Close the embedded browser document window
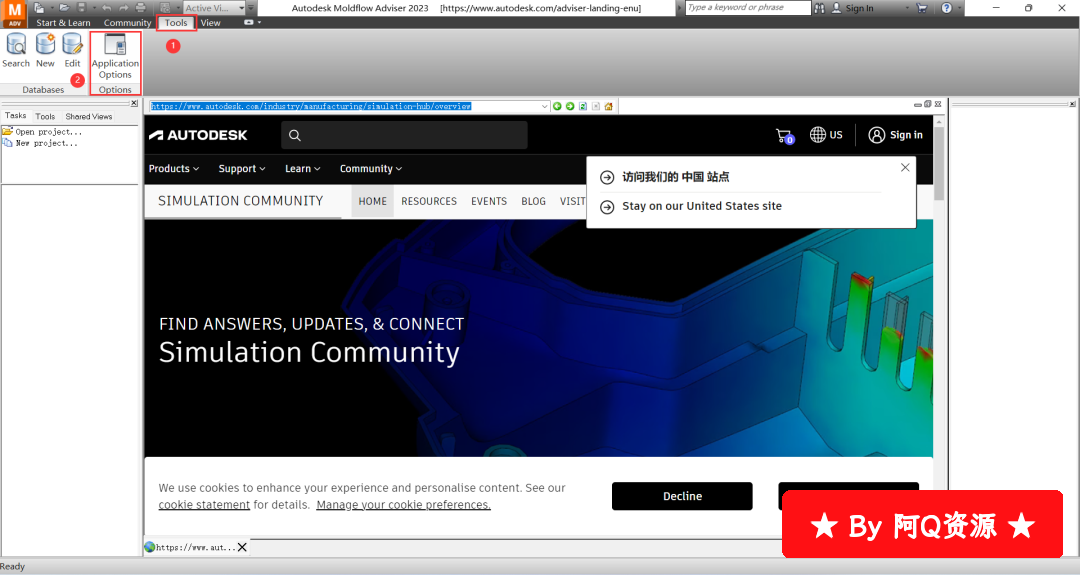The width and height of the screenshot is (1080, 575). coord(938,104)
